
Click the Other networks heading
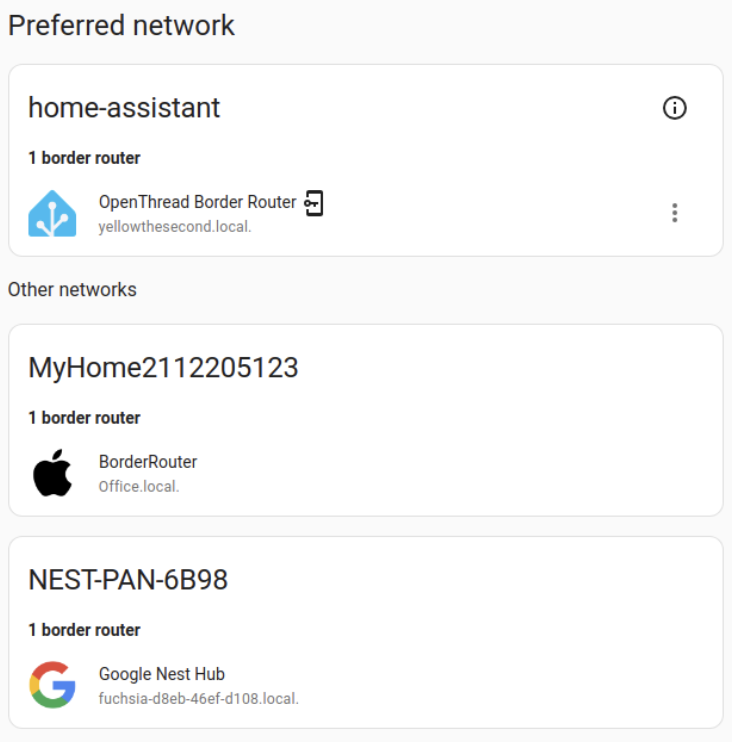coord(72,290)
